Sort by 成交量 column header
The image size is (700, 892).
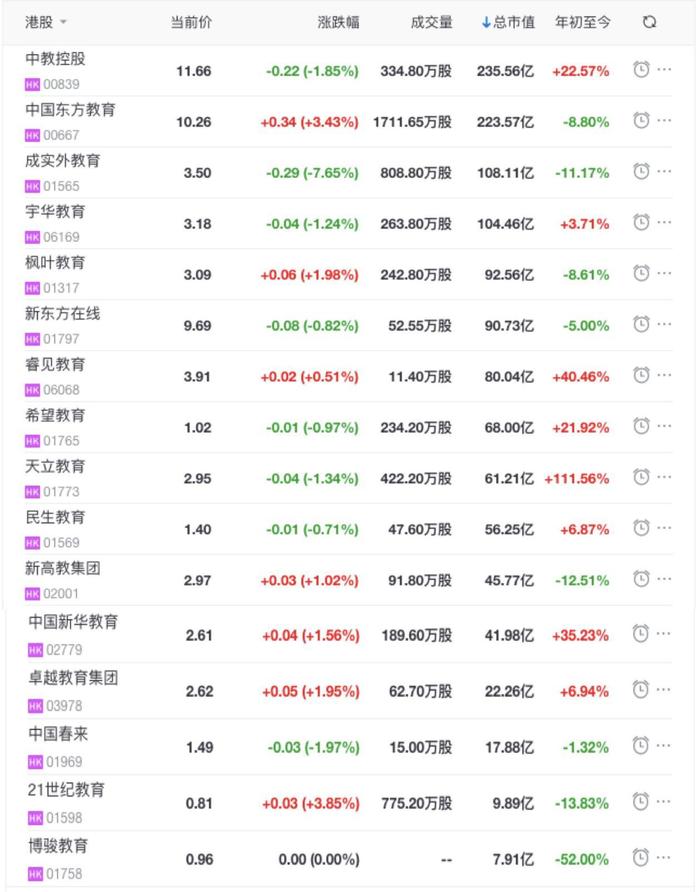(431, 22)
